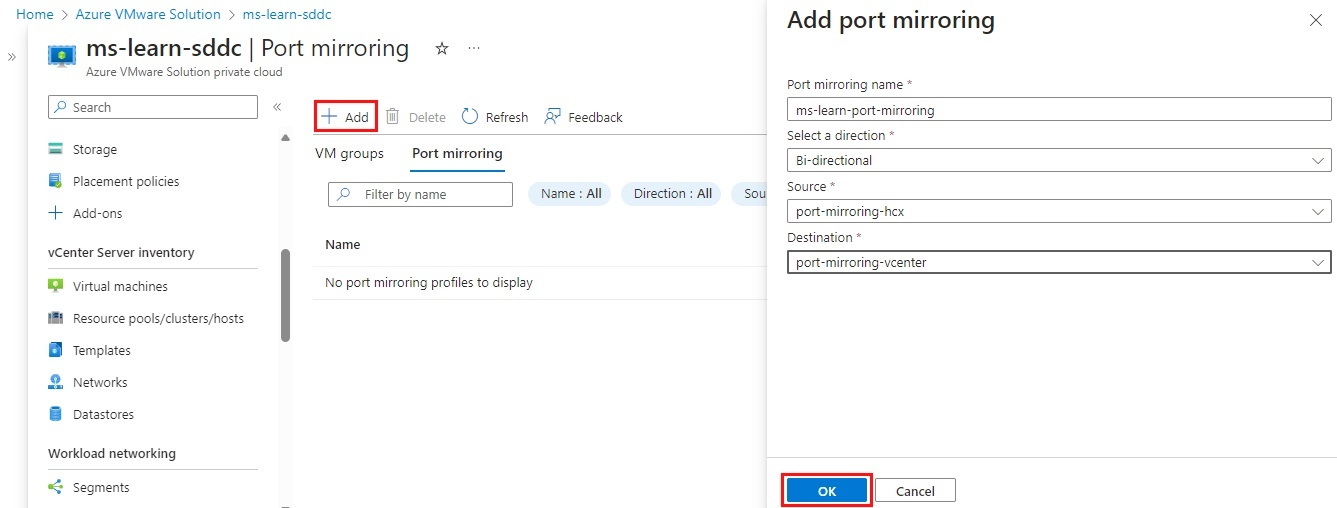1337x508 pixels.
Task: Open the Destination dropdown port-mirroring-vcenter
Action: tap(1059, 262)
